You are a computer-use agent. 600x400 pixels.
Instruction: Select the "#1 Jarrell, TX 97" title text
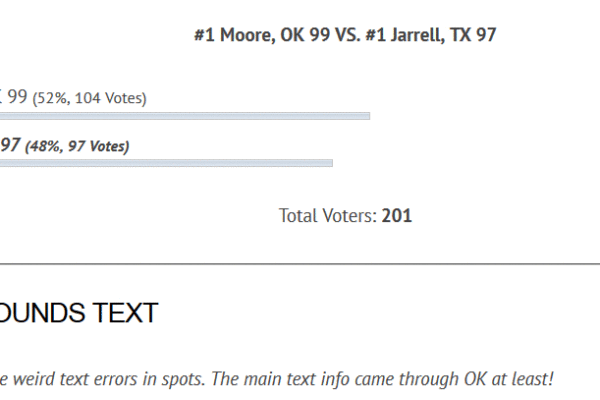coord(431,35)
